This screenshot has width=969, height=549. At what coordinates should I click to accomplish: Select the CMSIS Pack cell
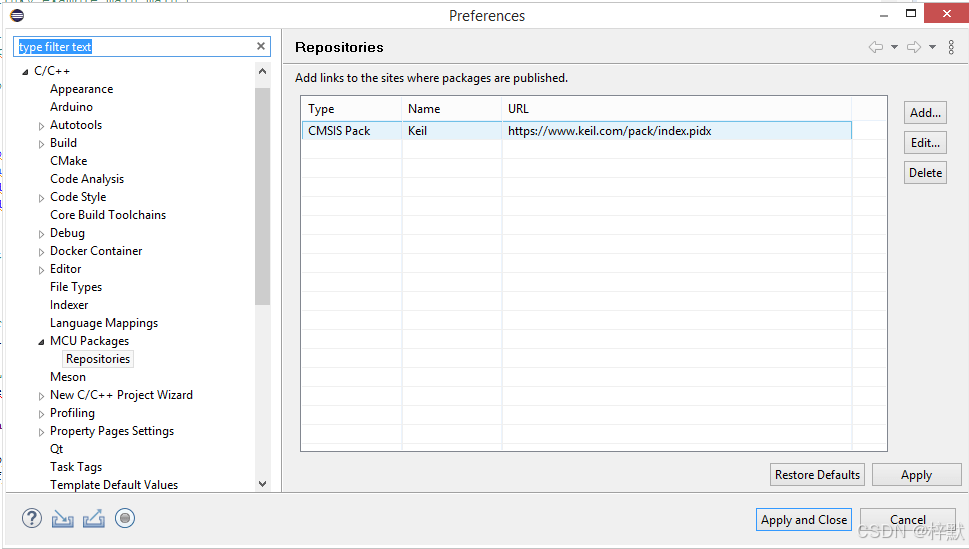352,130
